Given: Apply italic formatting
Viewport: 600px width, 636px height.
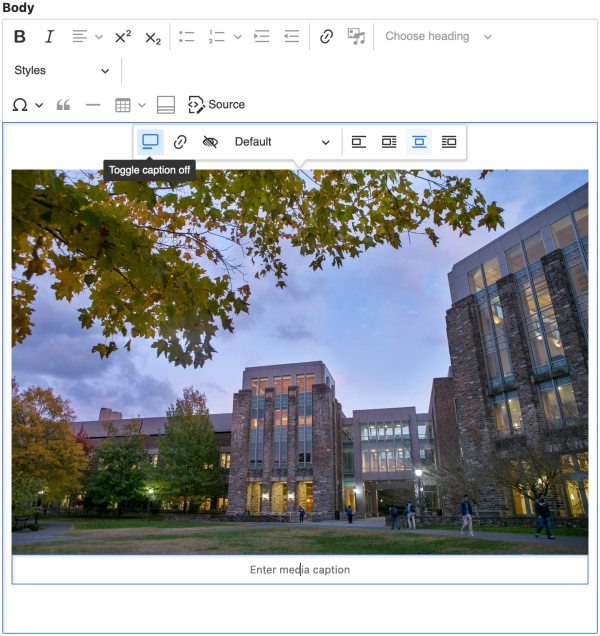Looking at the screenshot, I should click(49, 37).
